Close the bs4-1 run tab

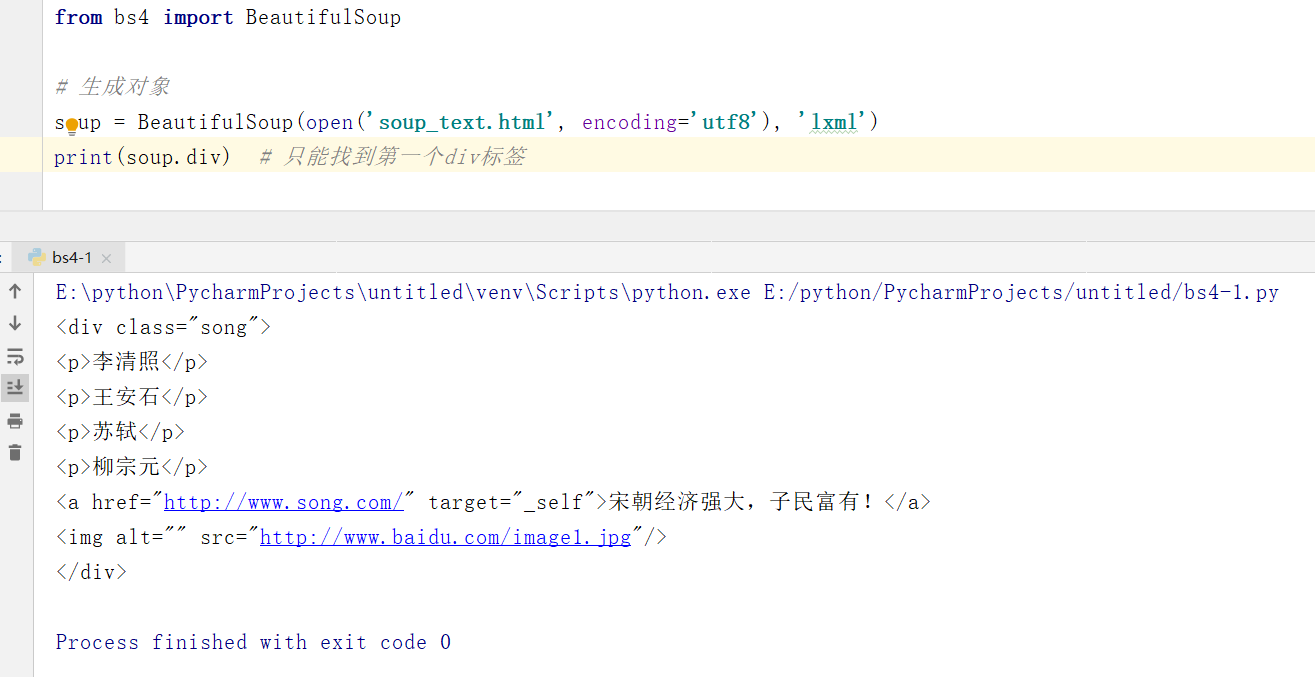tap(107, 258)
